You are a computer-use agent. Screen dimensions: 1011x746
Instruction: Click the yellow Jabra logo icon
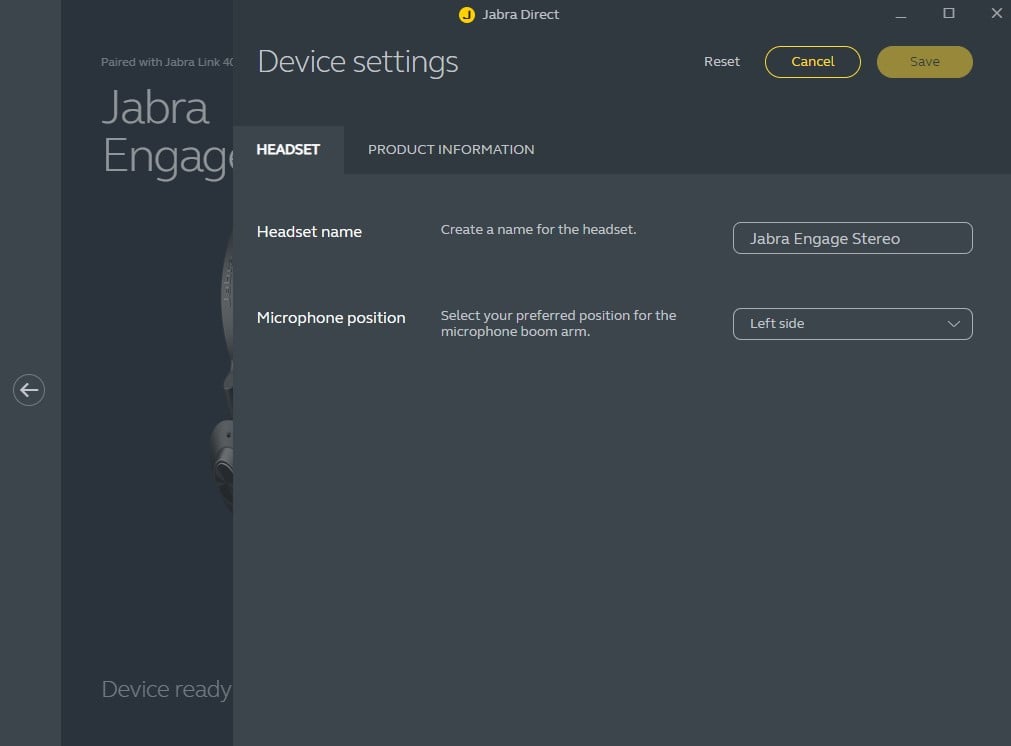[x=466, y=15]
